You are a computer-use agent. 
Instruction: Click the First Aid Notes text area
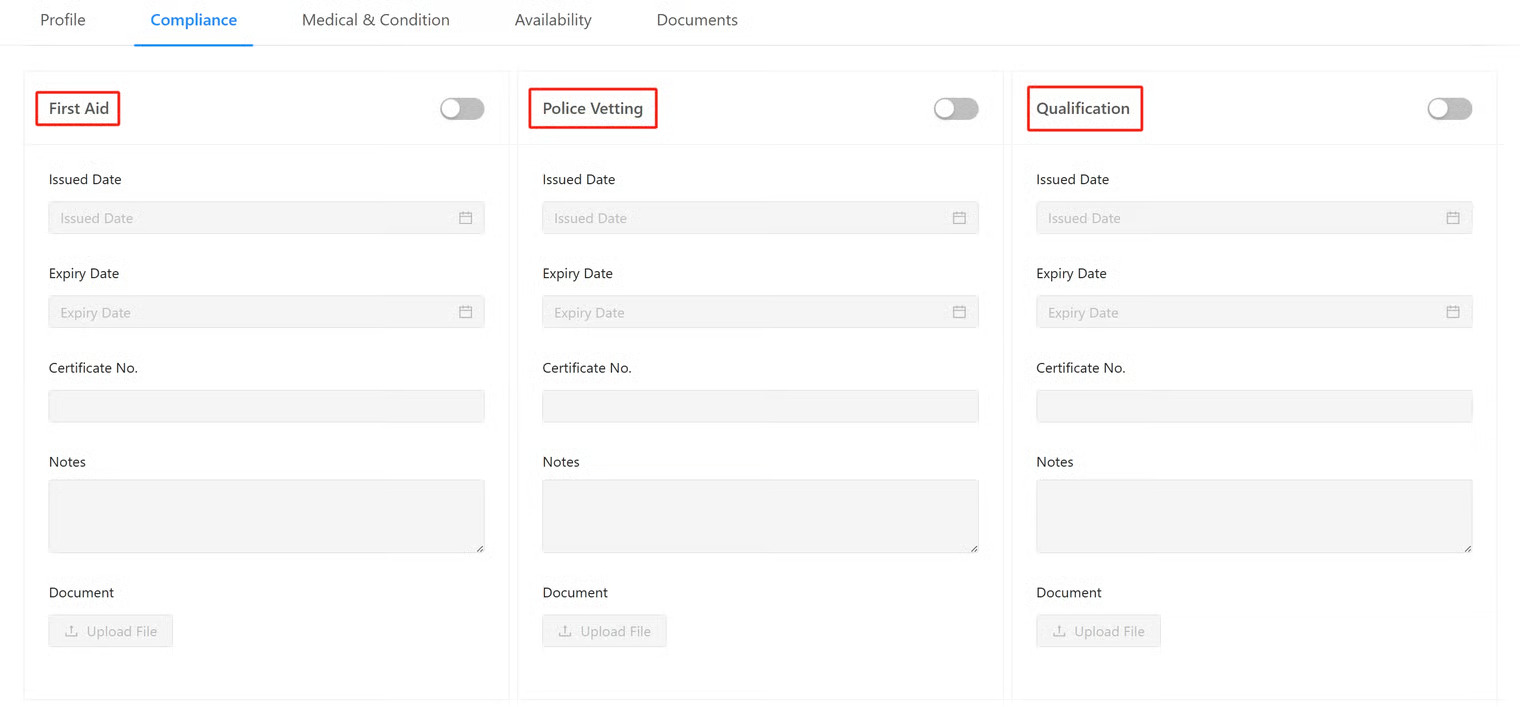[x=266, y=516]
